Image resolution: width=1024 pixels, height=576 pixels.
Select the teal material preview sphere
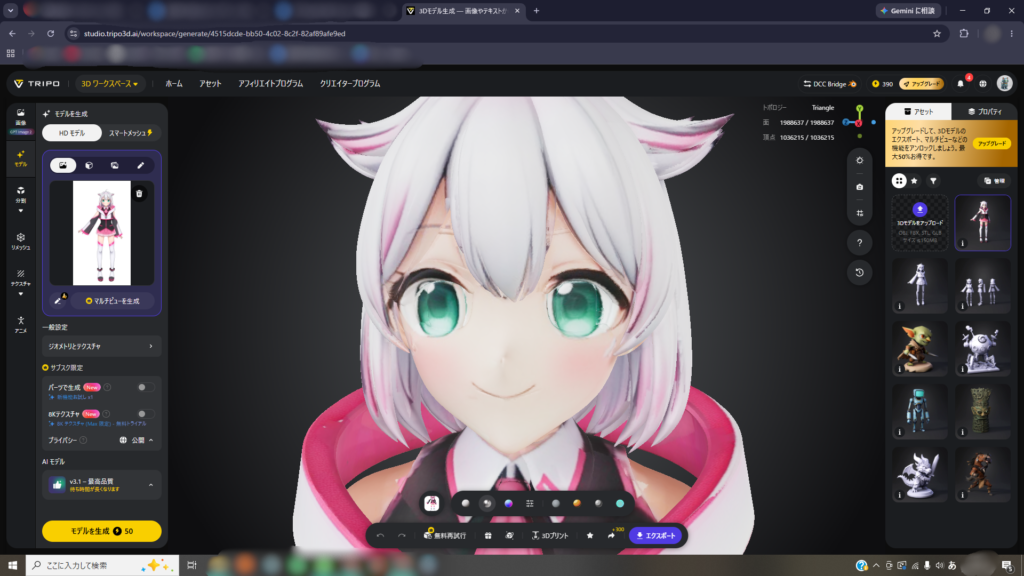(620, 504)
